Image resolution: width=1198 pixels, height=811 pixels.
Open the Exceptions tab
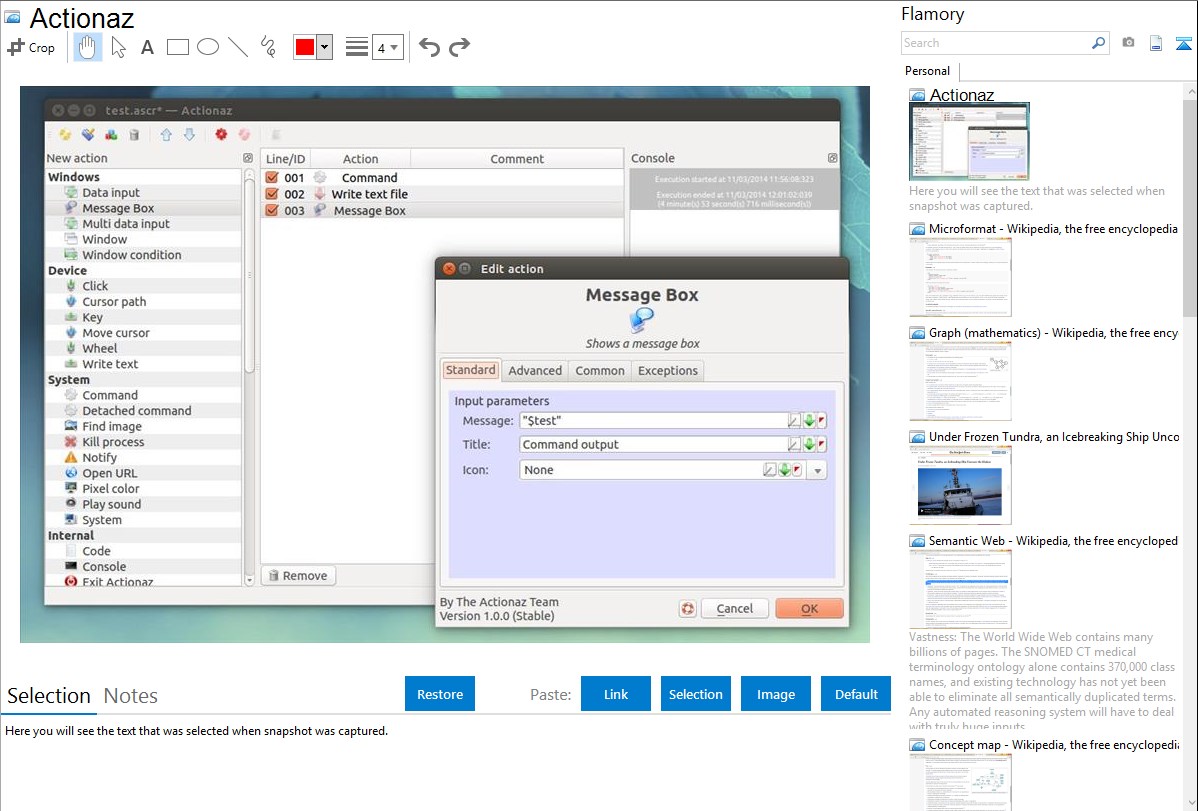(668, 371)
